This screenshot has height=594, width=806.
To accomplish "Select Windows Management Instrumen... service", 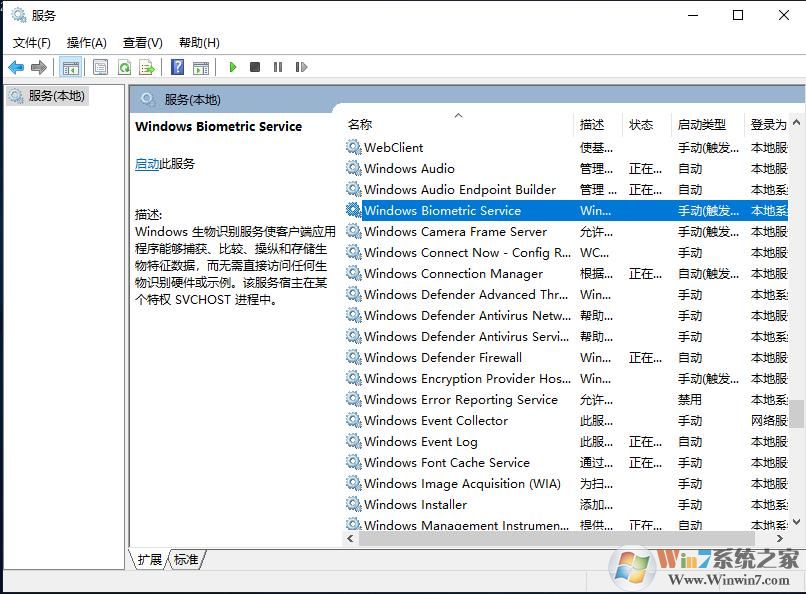I will pyautogui.click(x=466, y=525).
